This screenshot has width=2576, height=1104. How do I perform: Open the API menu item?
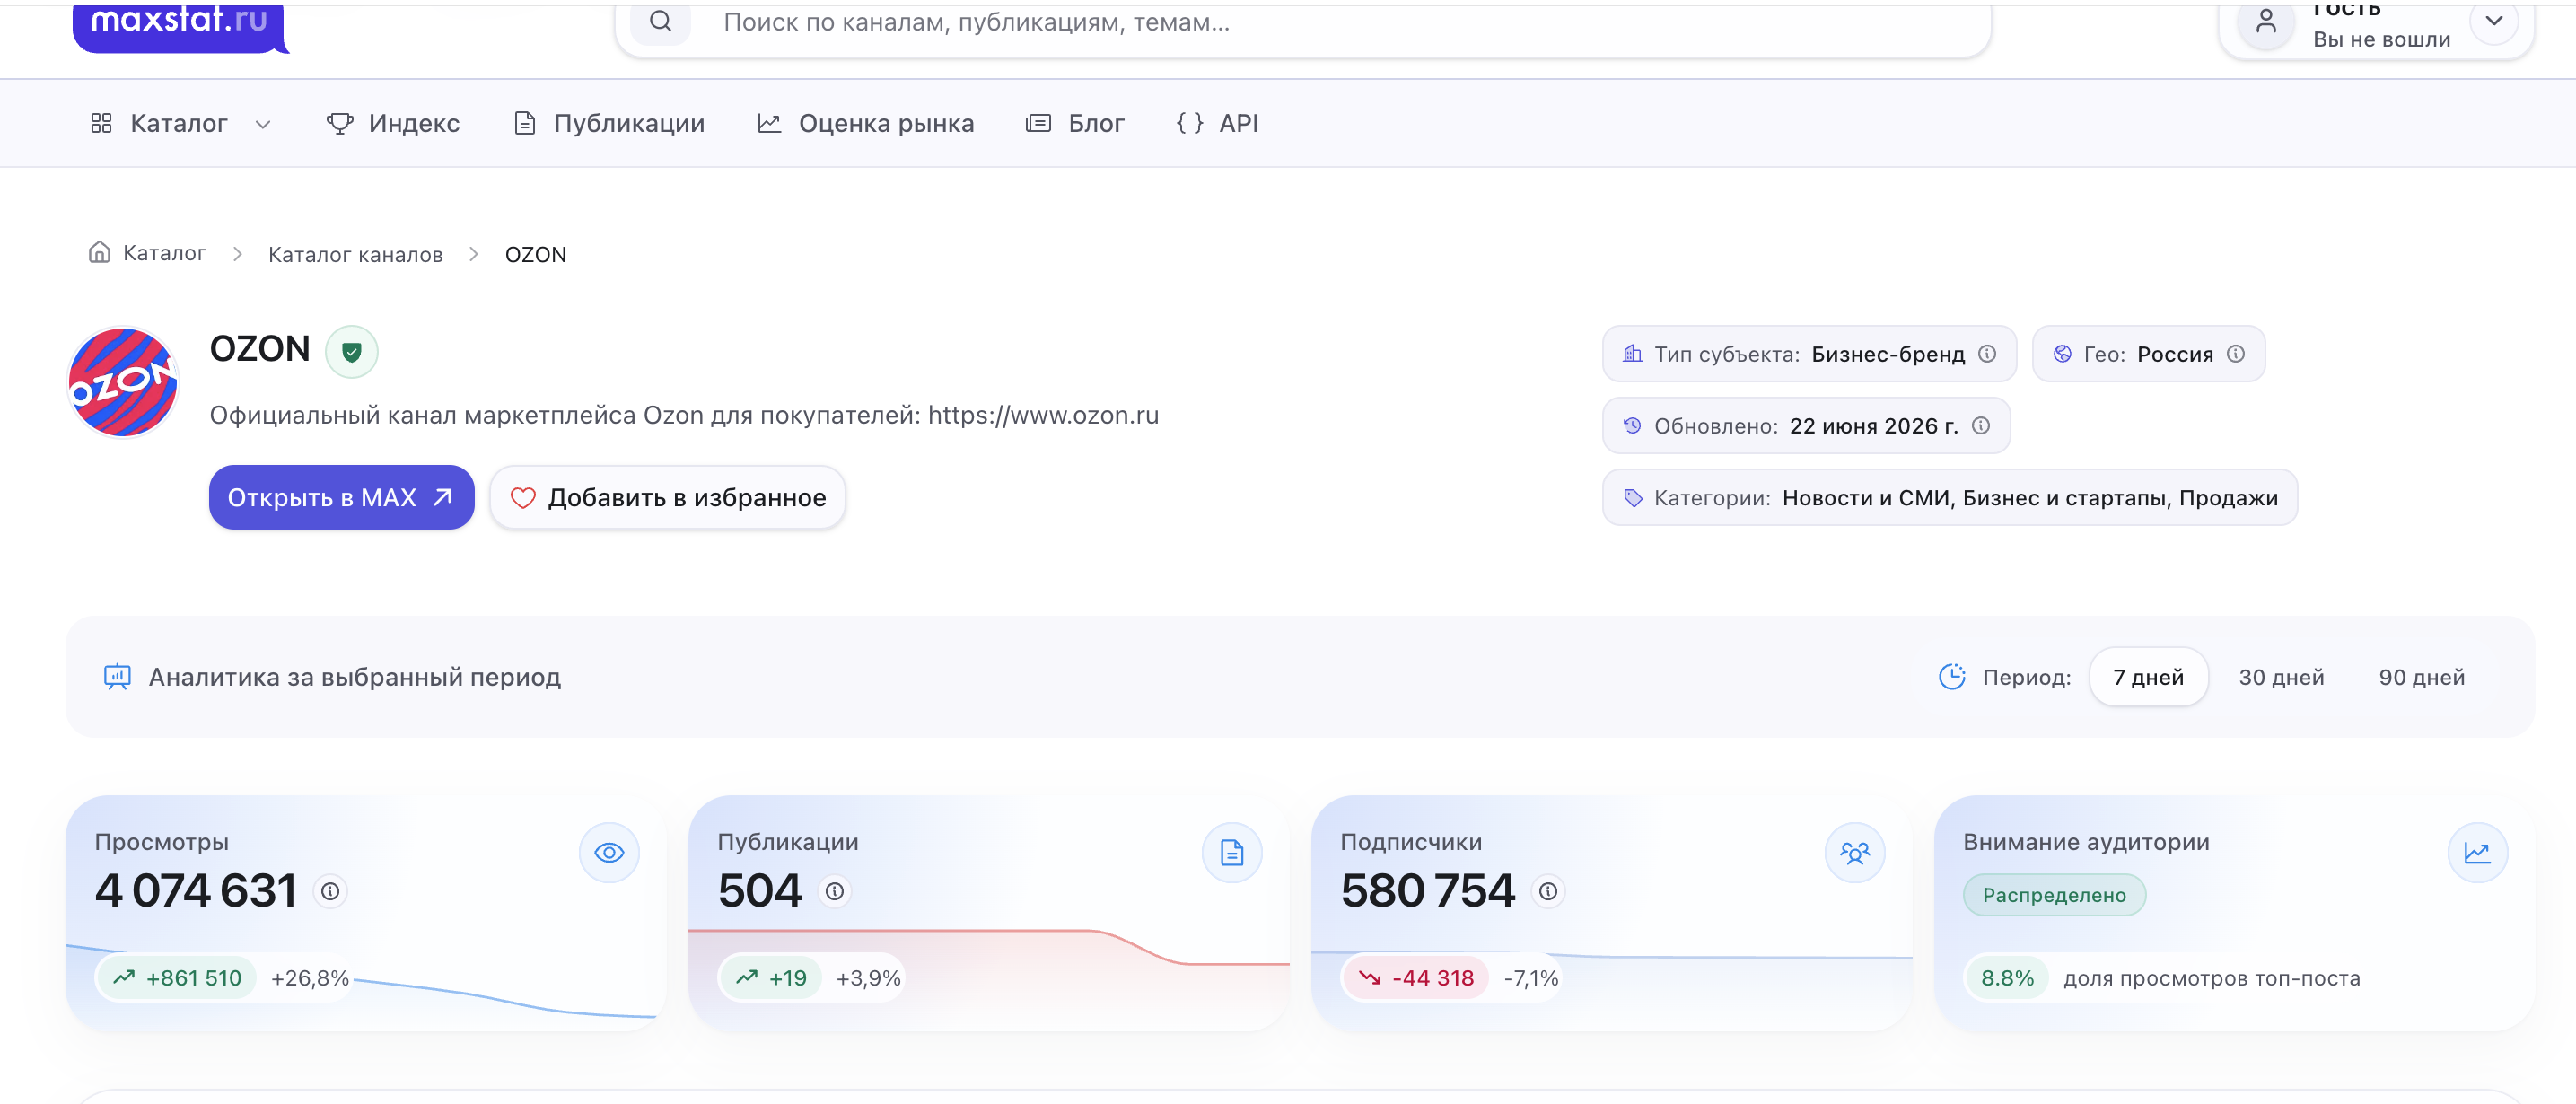[x=1217, y=123]
